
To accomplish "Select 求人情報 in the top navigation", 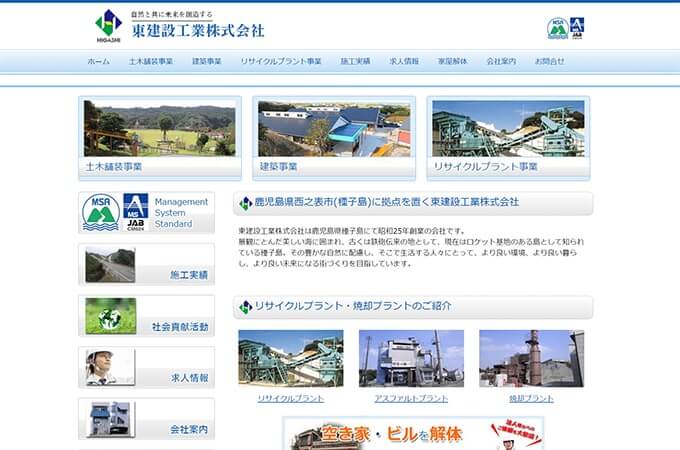I will (x=404, y=61).
